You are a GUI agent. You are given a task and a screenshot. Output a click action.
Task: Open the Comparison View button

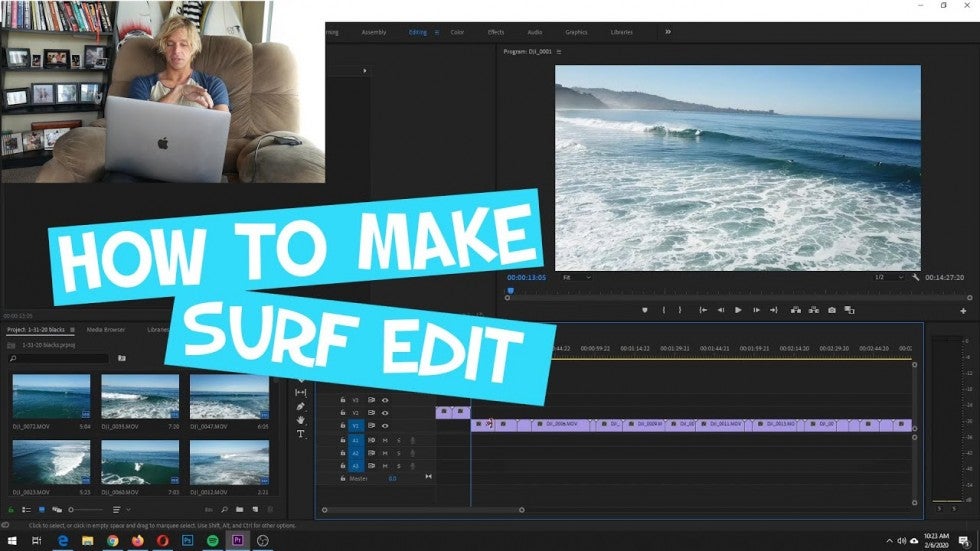click(x=849, y=310)
